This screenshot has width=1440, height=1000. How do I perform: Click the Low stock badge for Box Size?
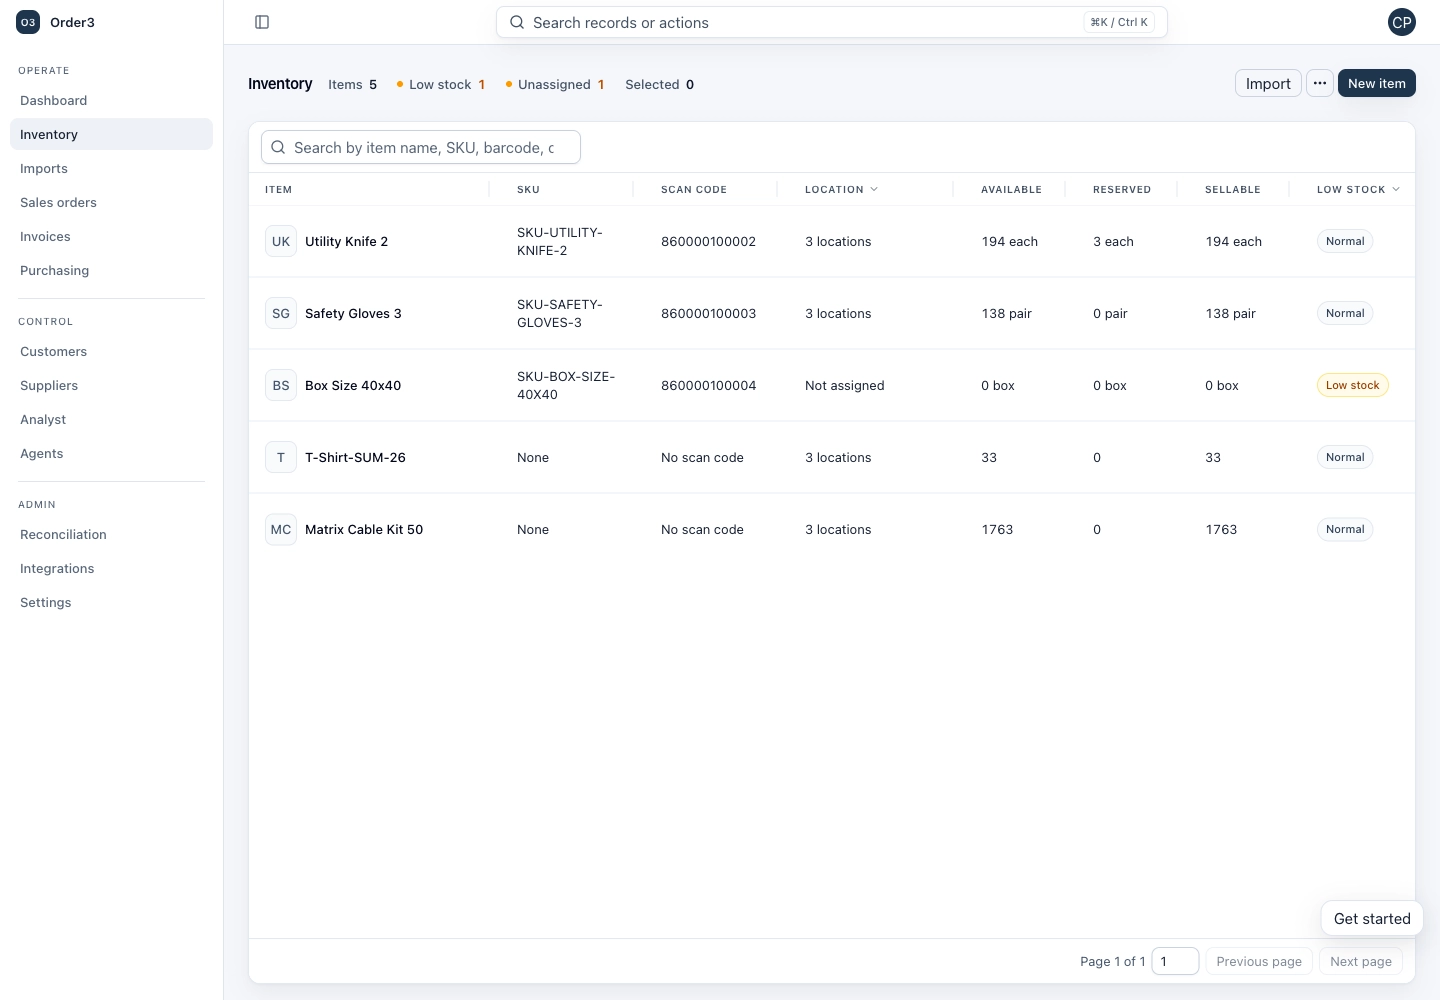pyautogui.click(x=1352, y=385)
